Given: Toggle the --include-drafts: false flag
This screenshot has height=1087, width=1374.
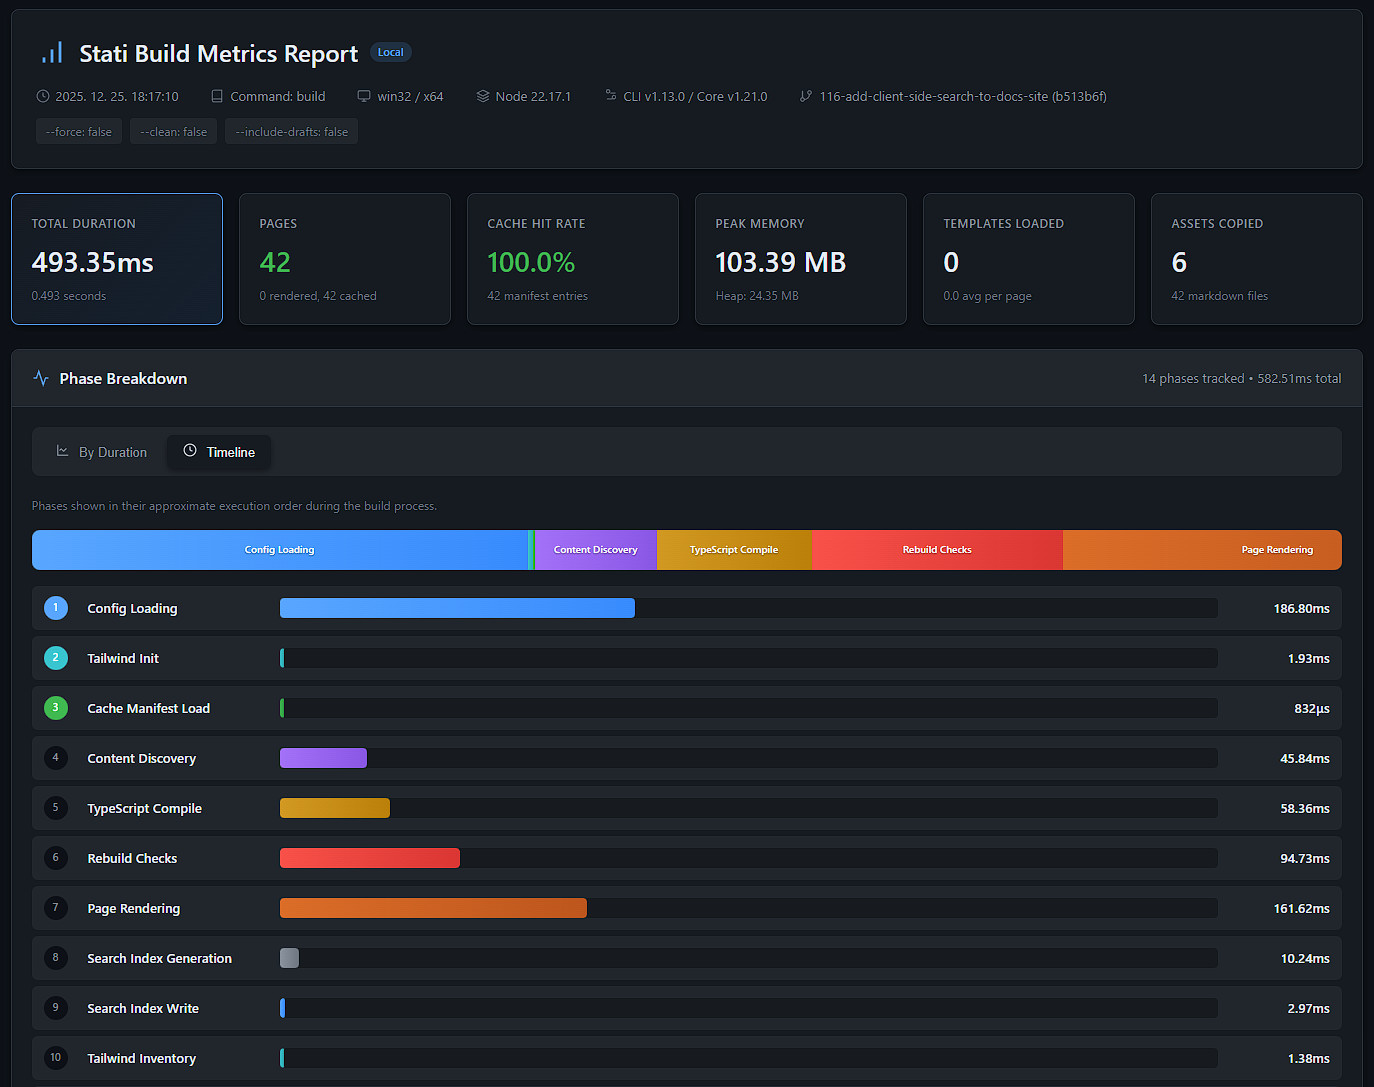Looking at the screenshot, I should point(291,131).
